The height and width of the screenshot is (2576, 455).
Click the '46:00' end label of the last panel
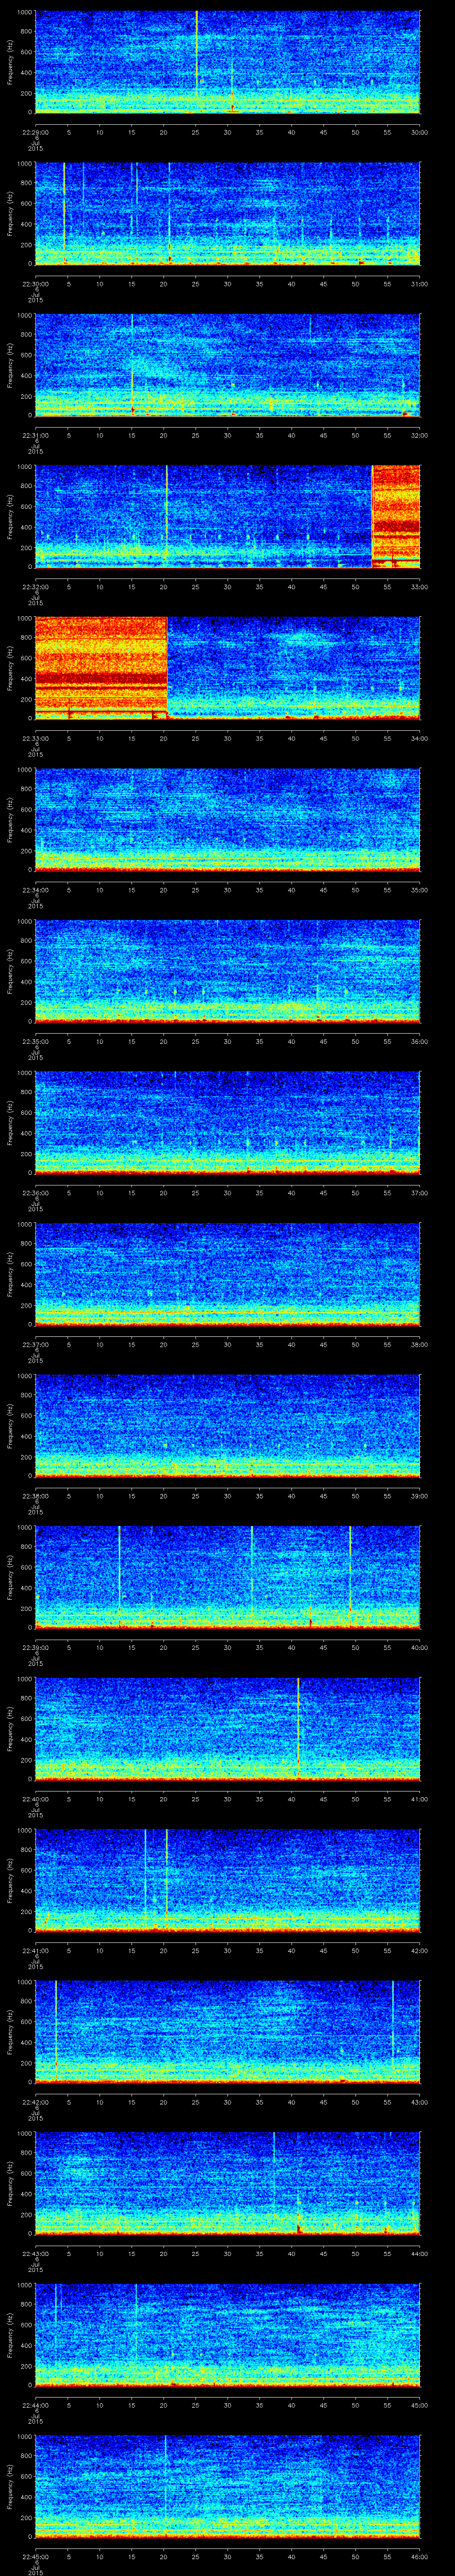click(420, 2555)
